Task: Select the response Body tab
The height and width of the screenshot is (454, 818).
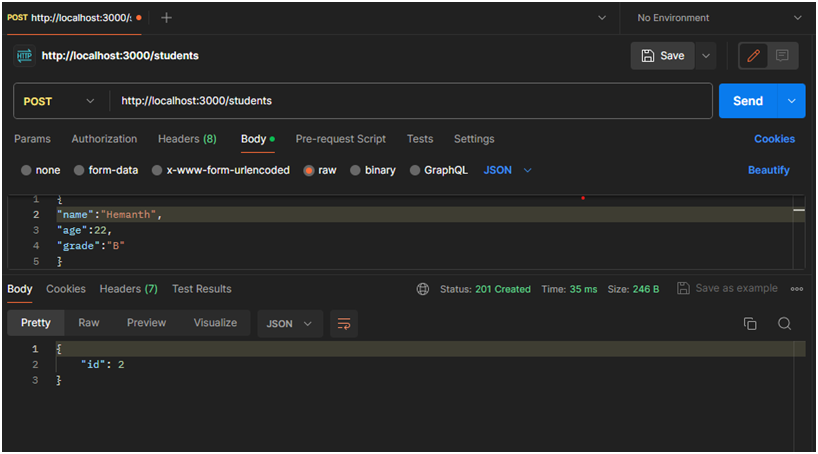Action: click(x=20, y=289)
